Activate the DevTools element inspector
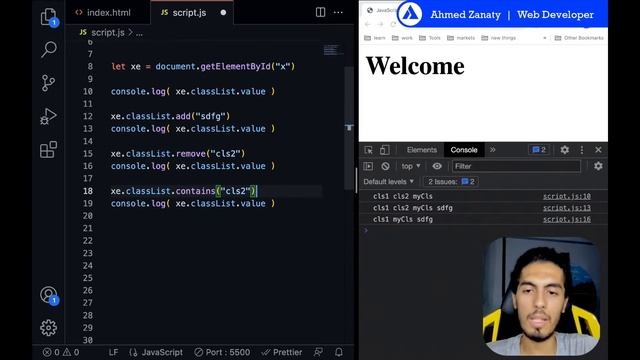This screenshot has width=640, height=360. (x=368, y=150)
